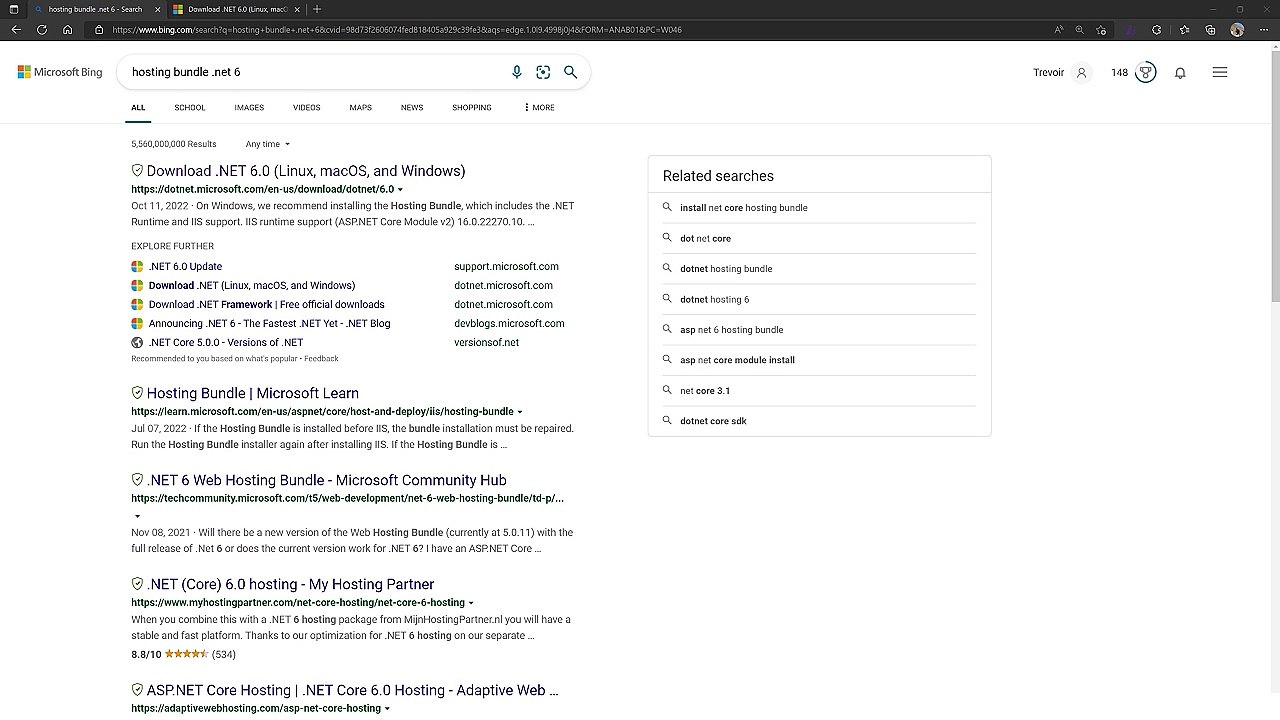The width and height of the screenshot is (1280, 720).
Task: Switch to the 'Download .NET 6.0' browser tab
Action: (x=238, y=9)
